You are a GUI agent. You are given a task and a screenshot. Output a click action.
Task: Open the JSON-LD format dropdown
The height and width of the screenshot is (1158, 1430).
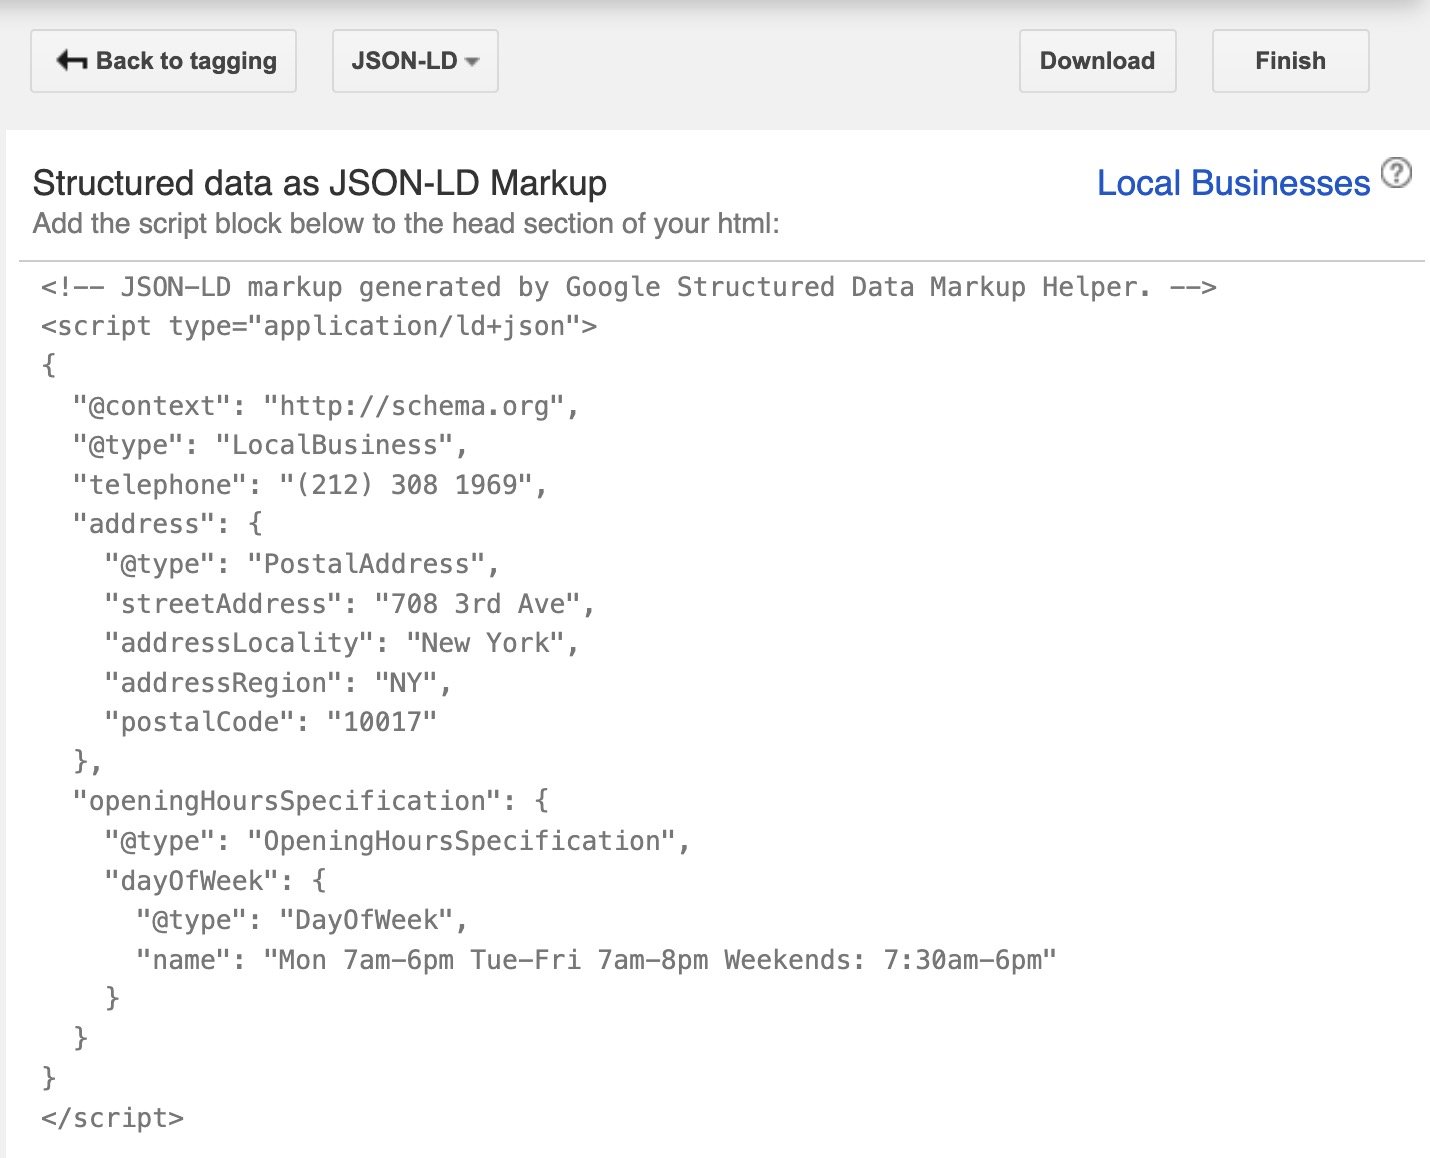[x=413, y=60]
